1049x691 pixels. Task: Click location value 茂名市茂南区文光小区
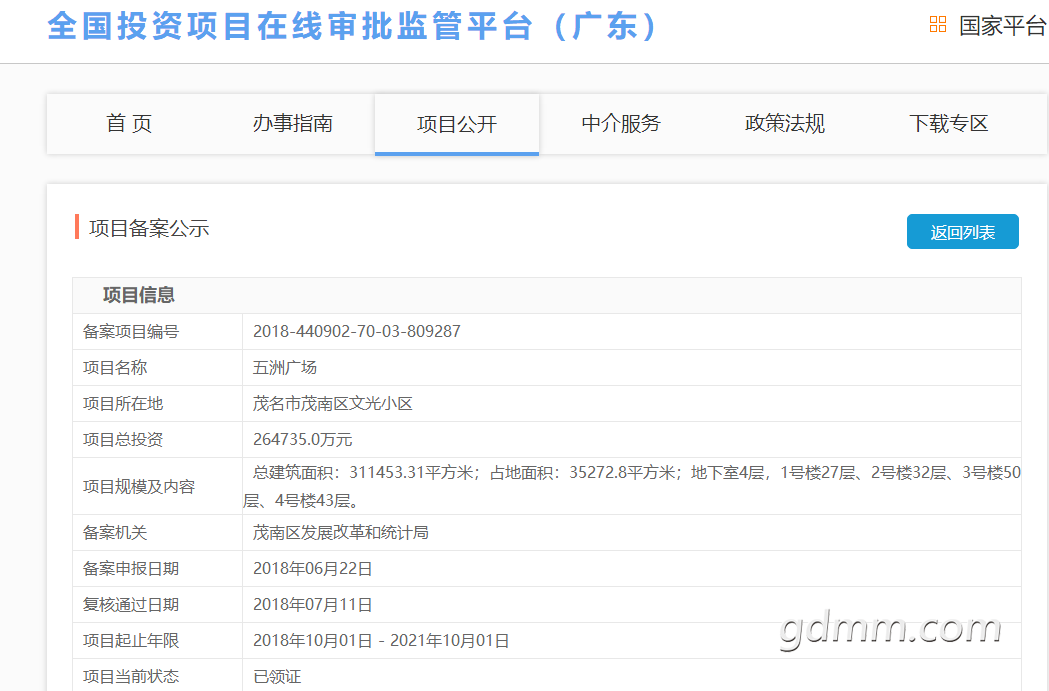(x=332, y=403)
